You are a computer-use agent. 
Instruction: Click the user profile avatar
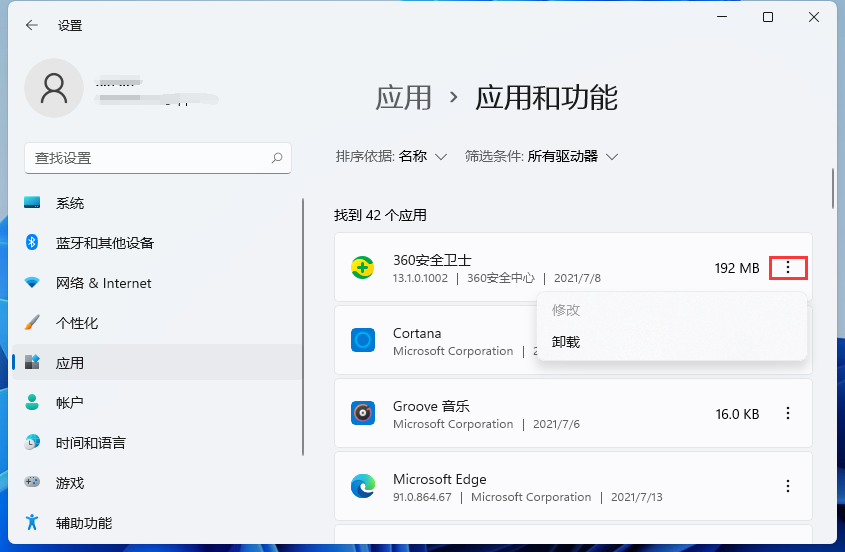[54, 88]
